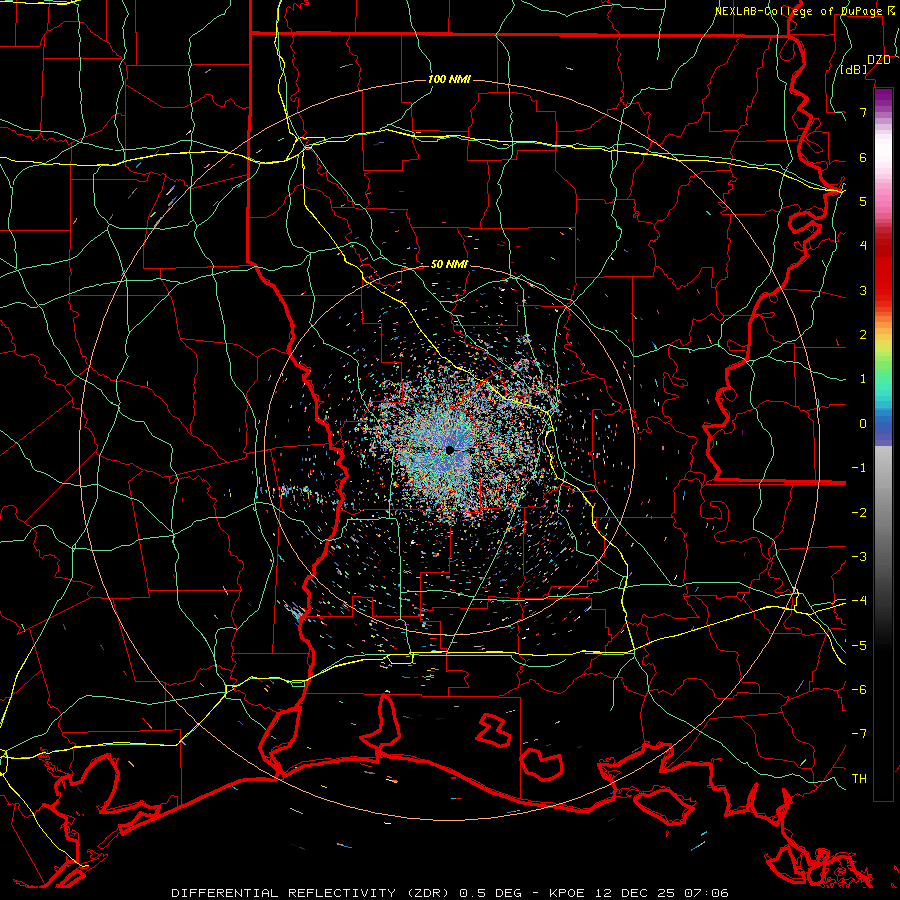Click the positive 4 dB scale label
The height and width of the screenshot is (900, 900).
[863, 246]
